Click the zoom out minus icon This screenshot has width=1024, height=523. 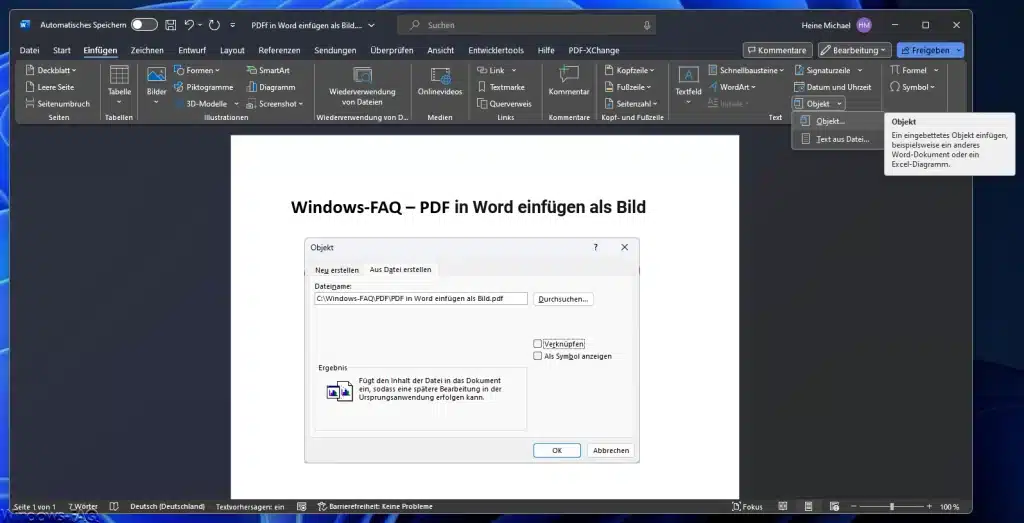click(x=852, y=507)
